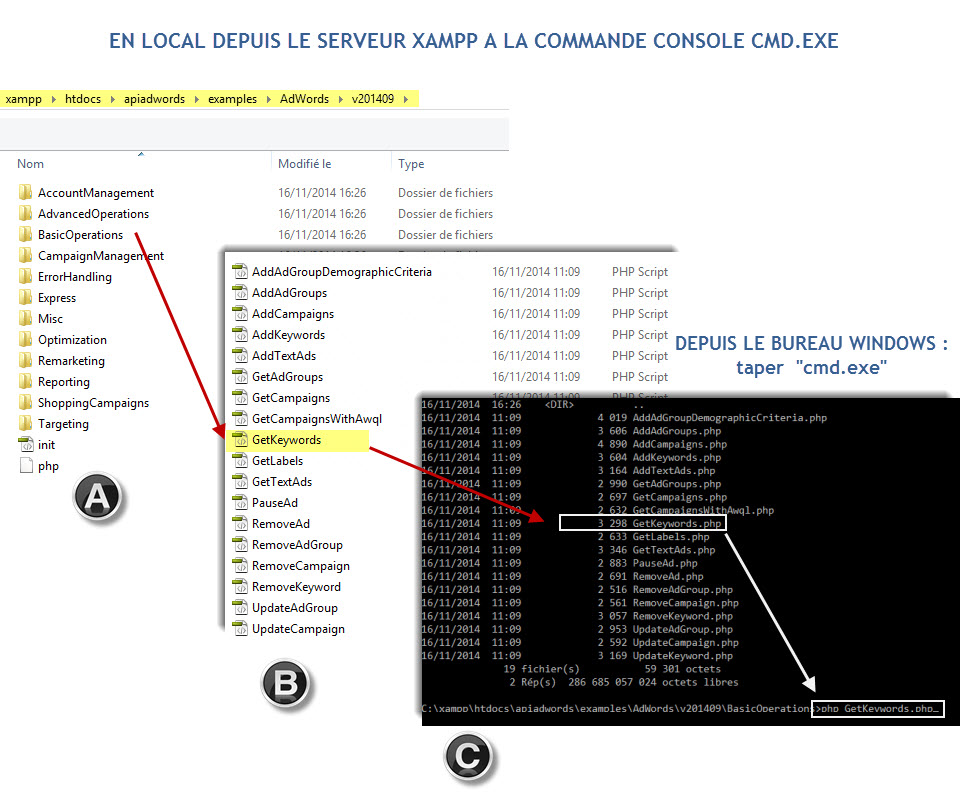The image size is (966, 792).
Task: Open the AccountManagement folder icon
Action: (x=25, y=193)
